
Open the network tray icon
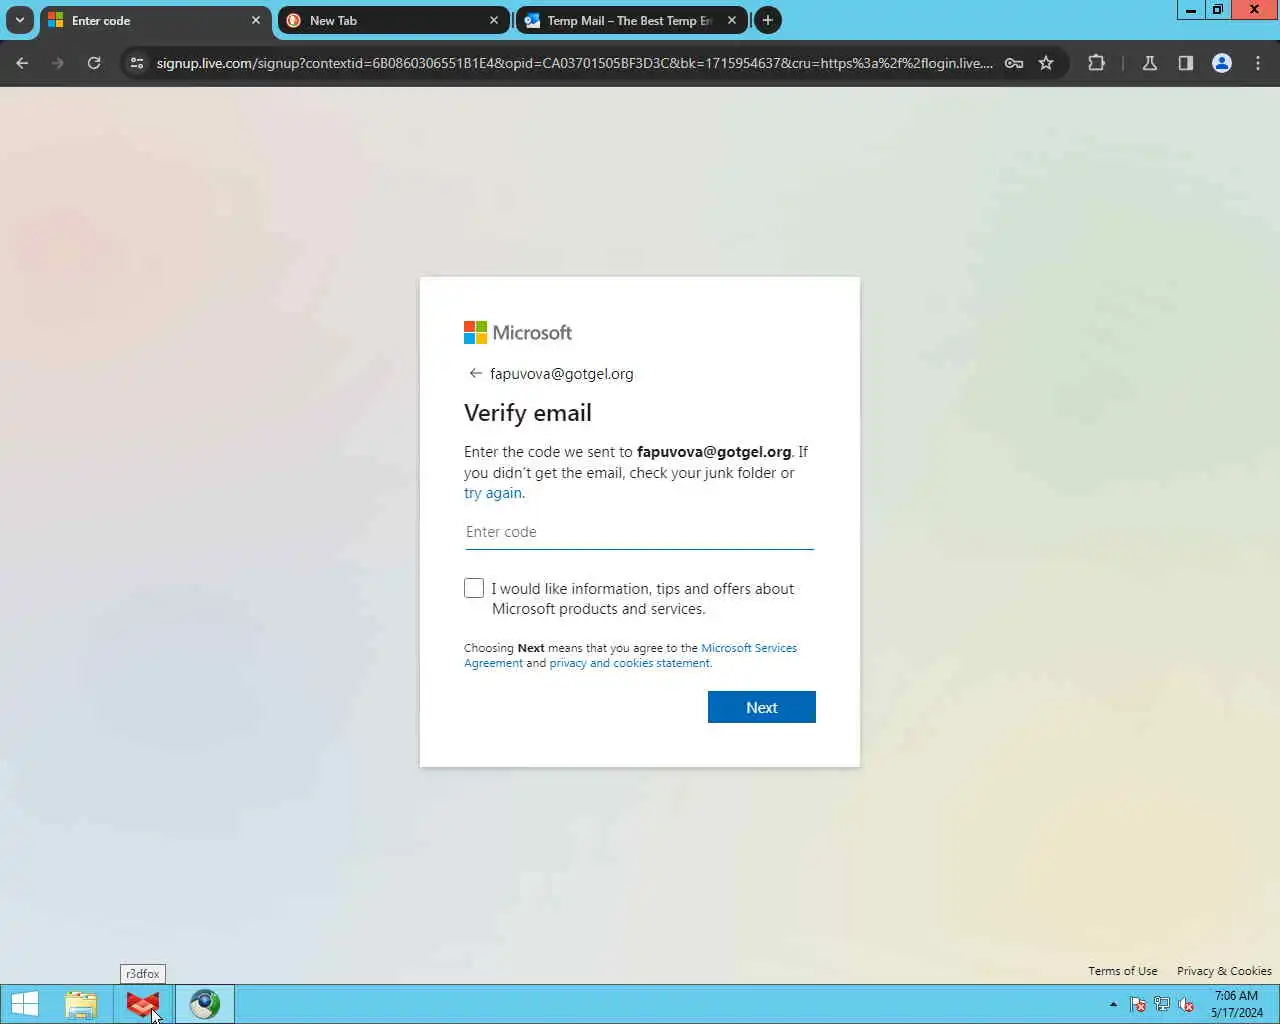coord(1162,1004)
